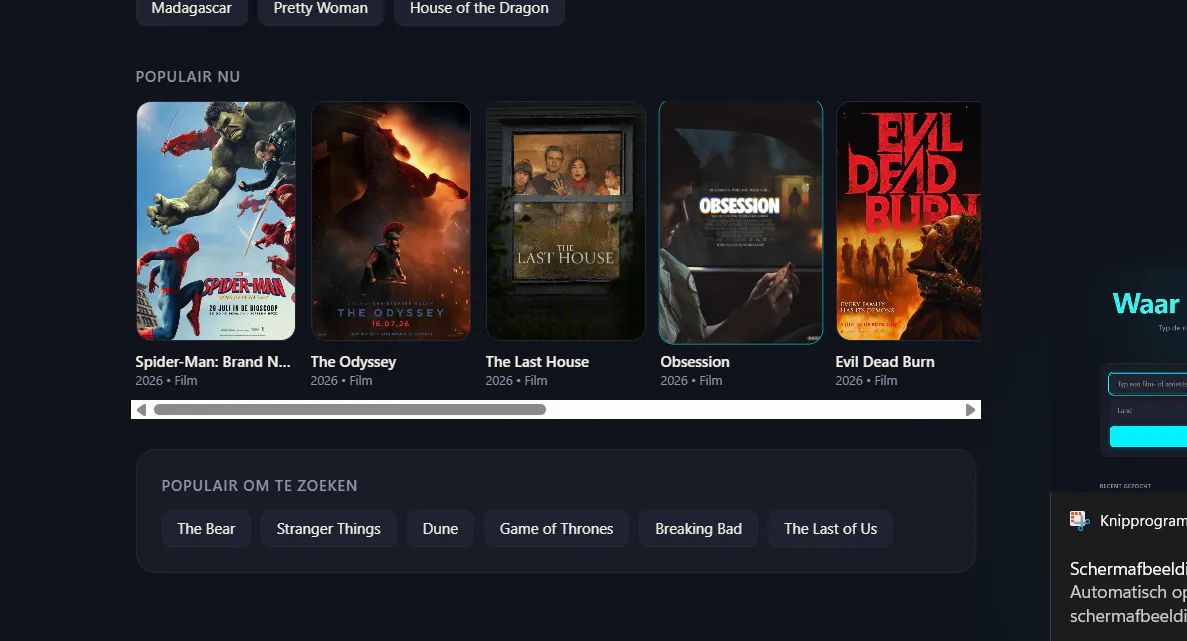Click the Knipprogramma notification title
This screenshot has height=641, width=1187.
1143,521
